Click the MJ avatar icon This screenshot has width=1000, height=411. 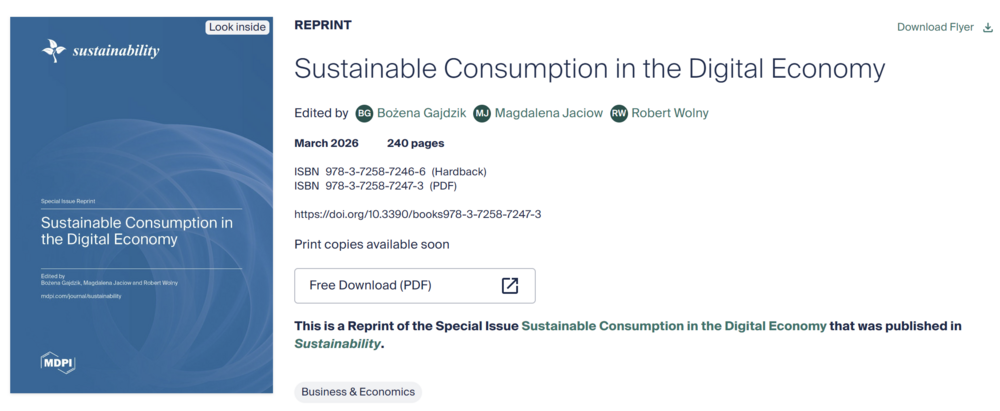point(482,113)
